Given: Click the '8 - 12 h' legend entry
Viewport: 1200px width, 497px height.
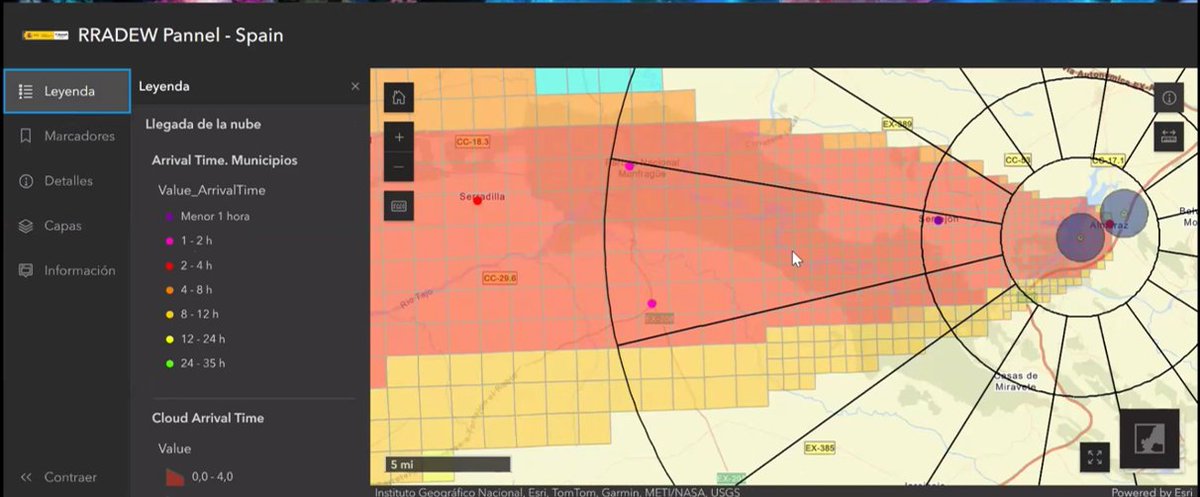Looking at the screenshot, I should 192,314.
